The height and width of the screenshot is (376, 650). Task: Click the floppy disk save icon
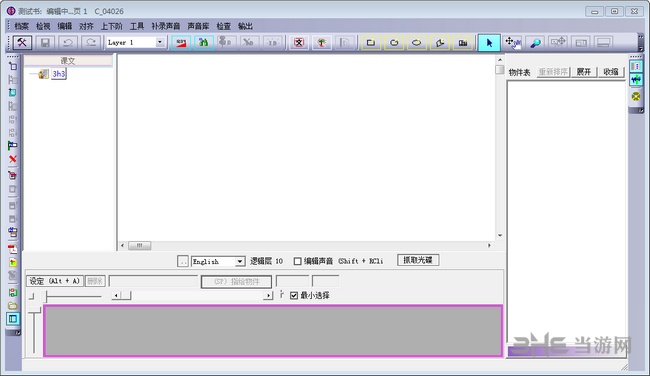pyautogui.click(x=45, y=42)
